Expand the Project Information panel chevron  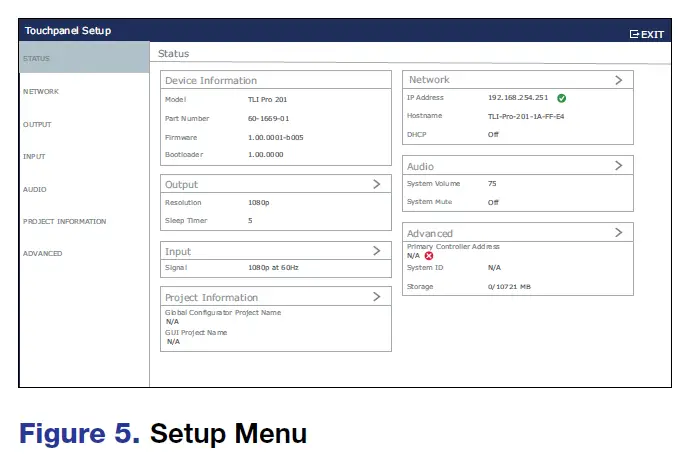coord(377,297)
